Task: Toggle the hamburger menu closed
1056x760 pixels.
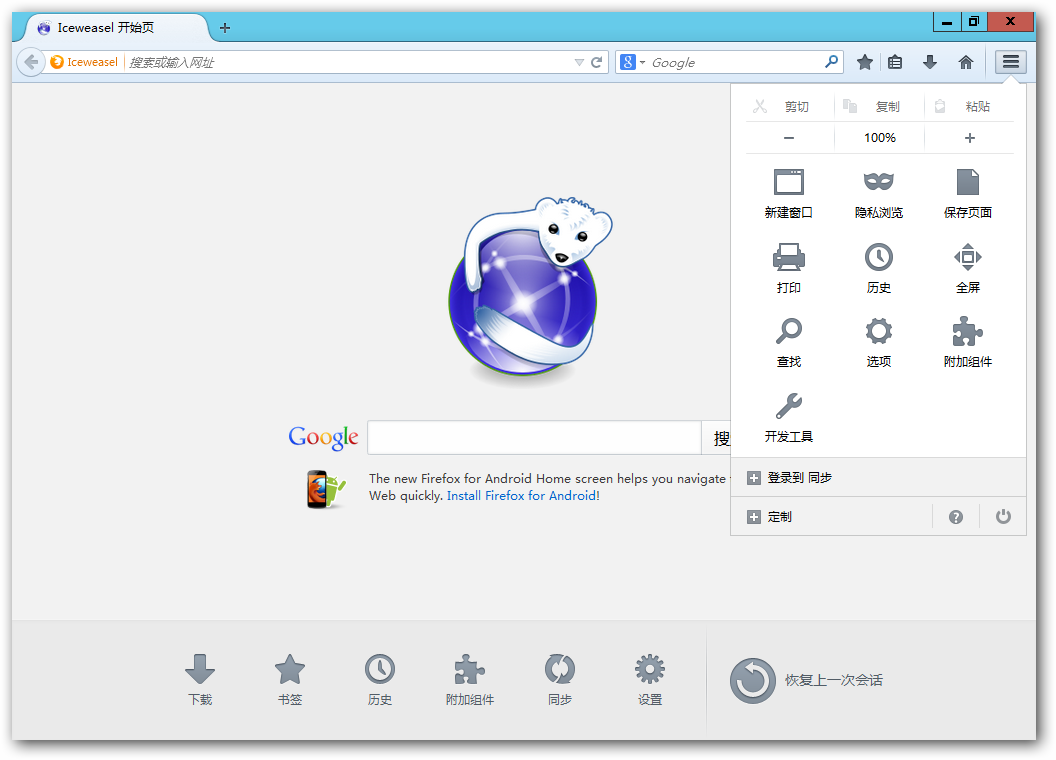Action: click(1011, 61)
